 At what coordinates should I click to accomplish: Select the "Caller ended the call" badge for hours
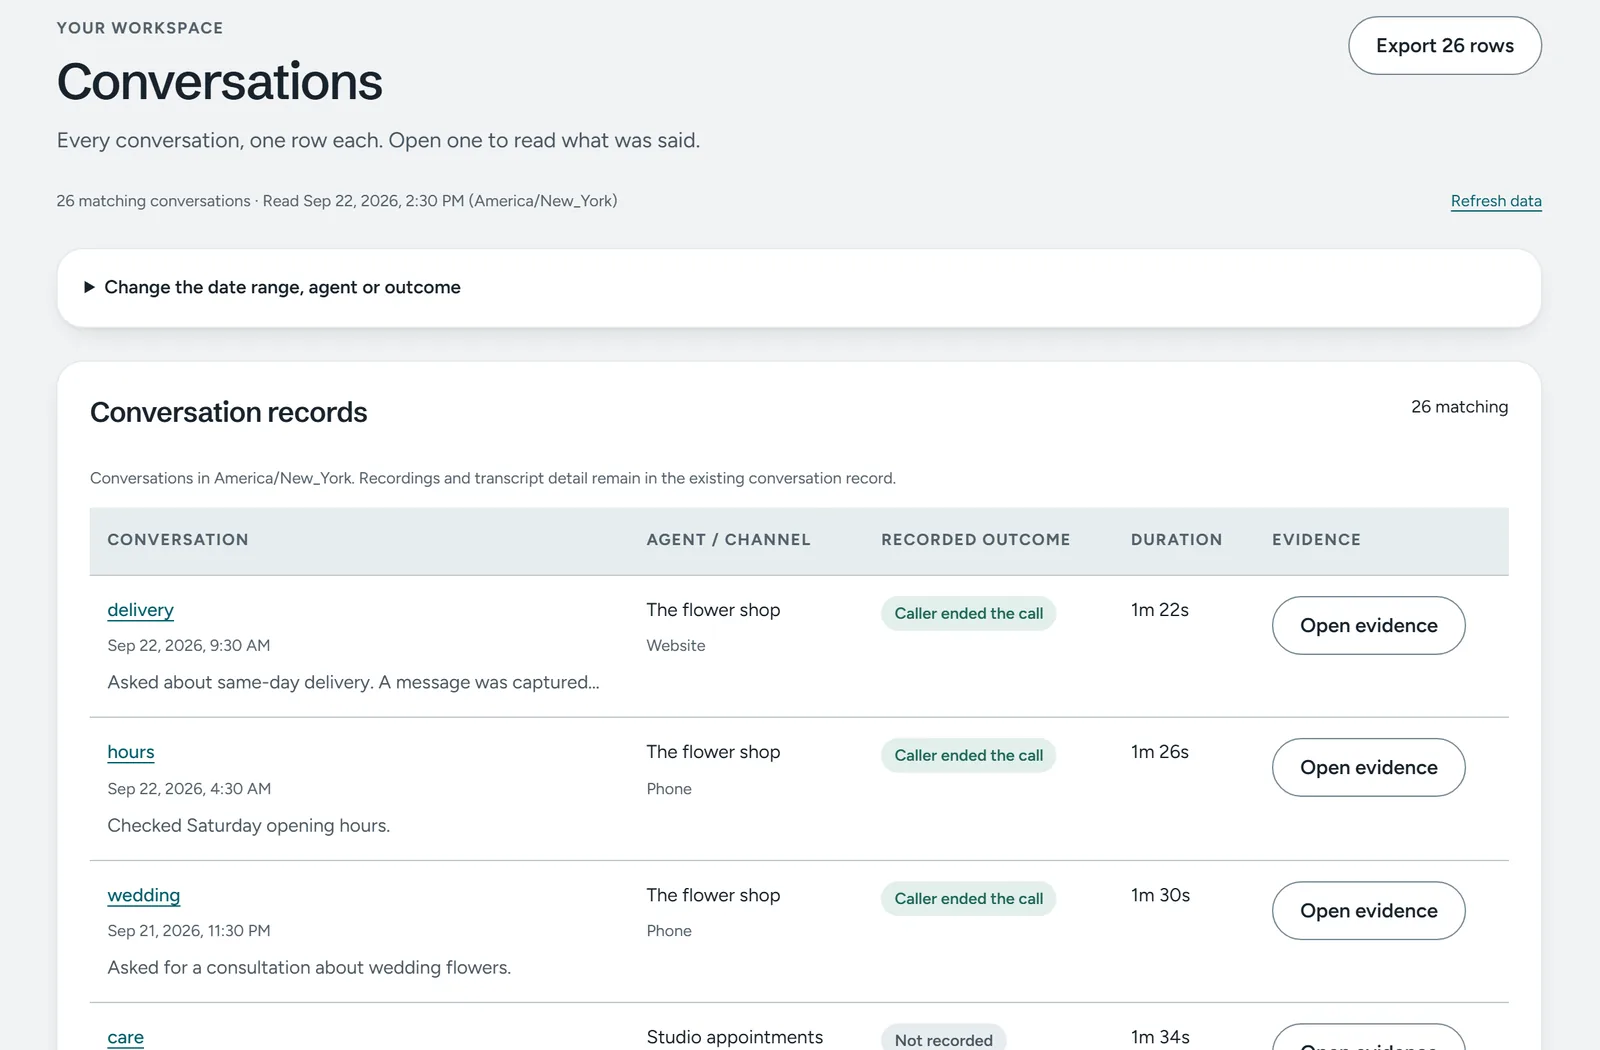coord(968,756)
